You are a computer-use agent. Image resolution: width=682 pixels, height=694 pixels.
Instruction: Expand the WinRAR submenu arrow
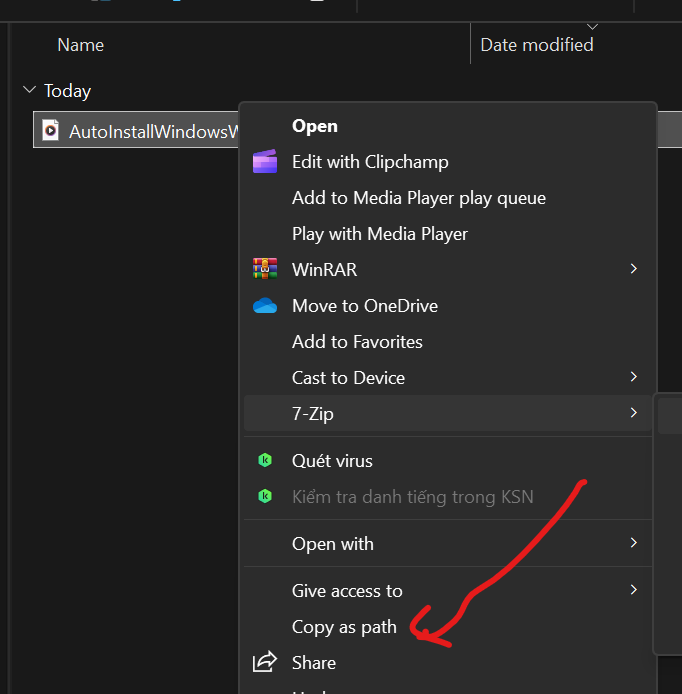tap(633, 269)
